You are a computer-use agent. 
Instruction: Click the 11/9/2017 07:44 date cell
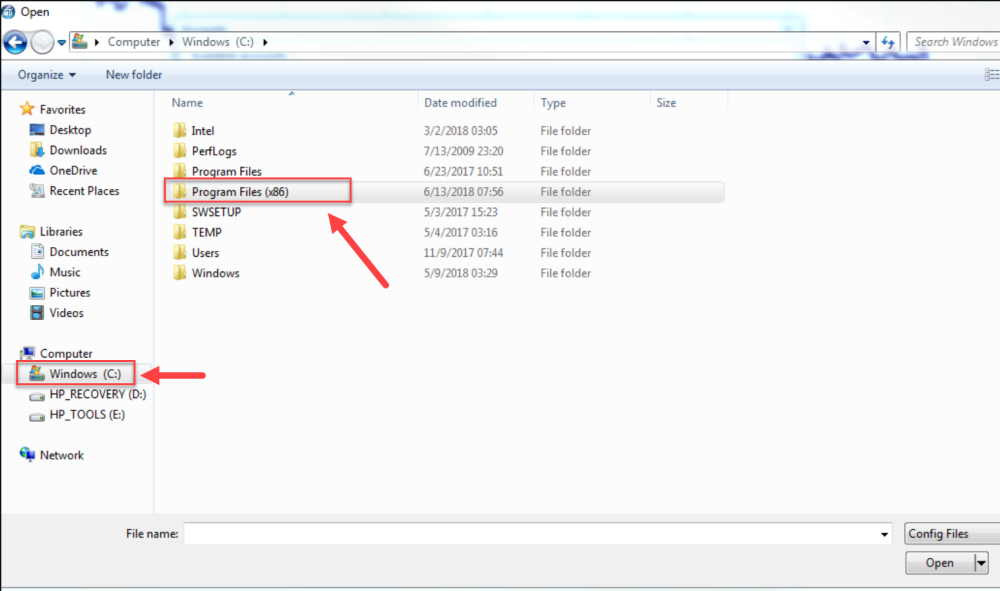tap(463, 253)
